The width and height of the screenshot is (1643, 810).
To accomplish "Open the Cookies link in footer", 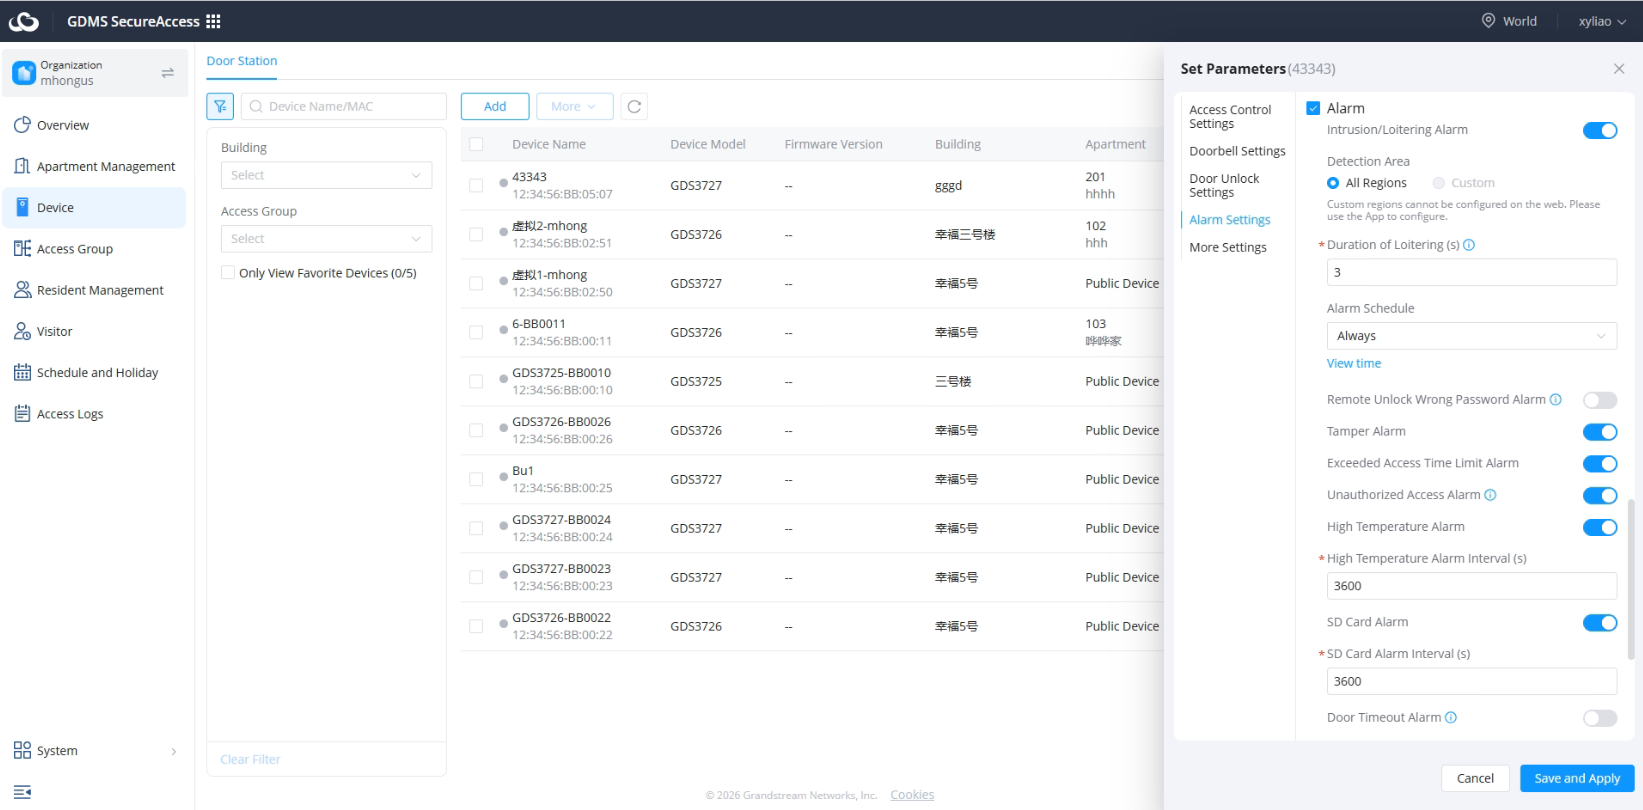I will [912, 795].
